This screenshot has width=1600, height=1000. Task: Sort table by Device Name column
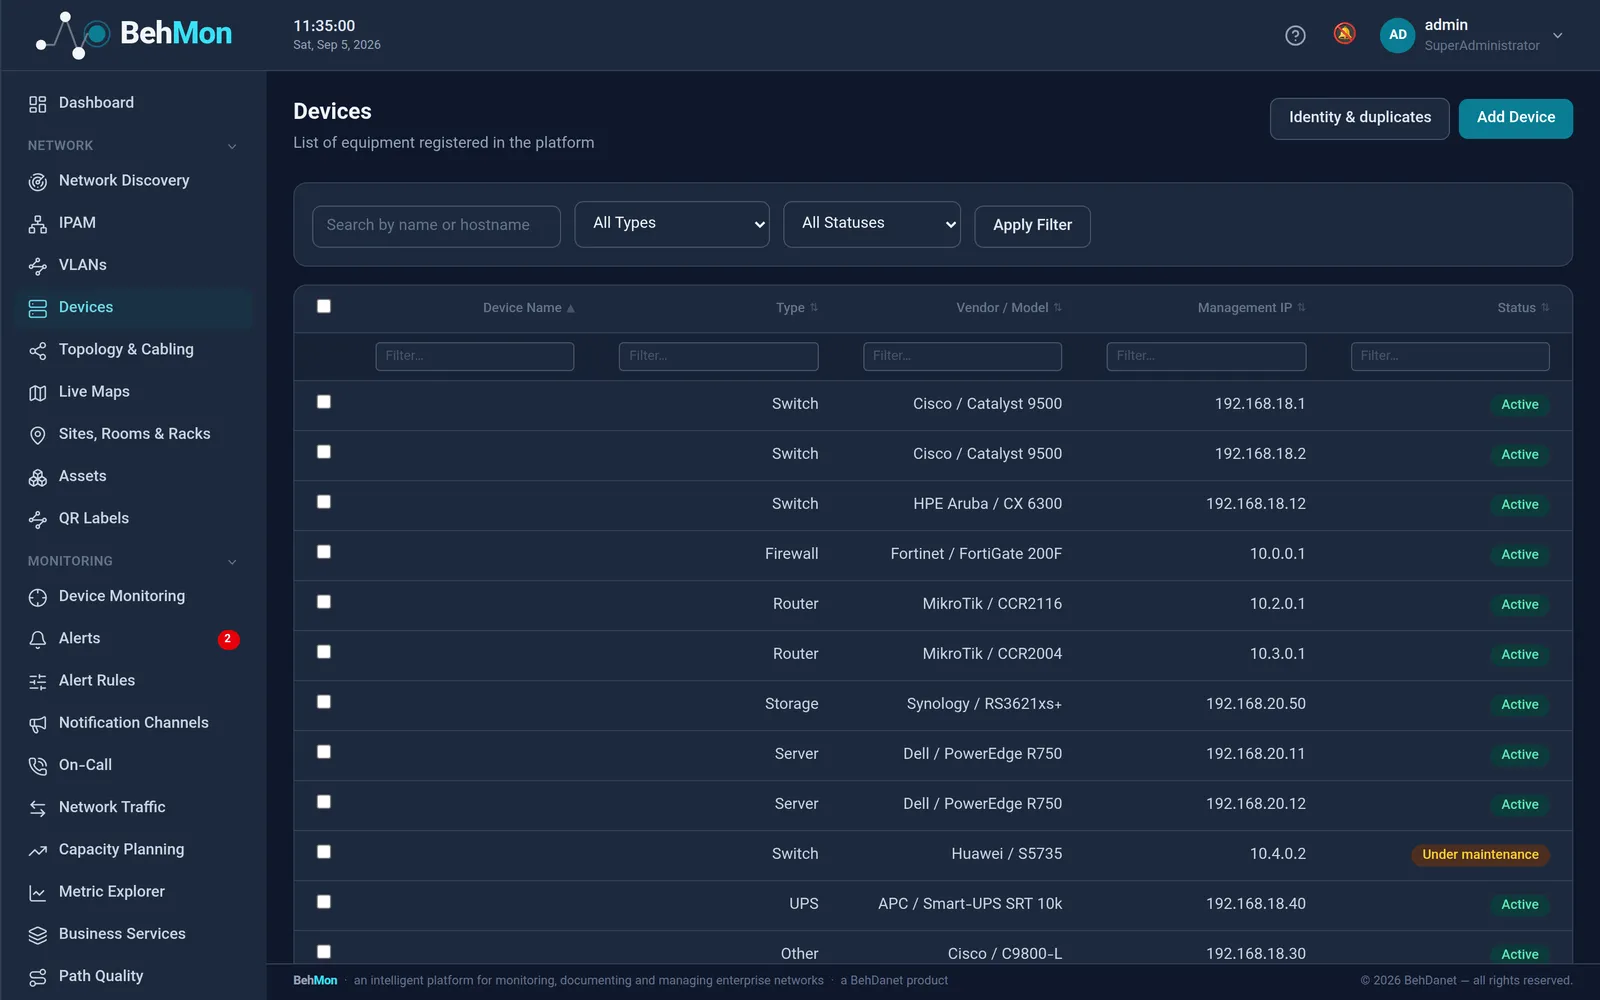(x=528, y=308)
